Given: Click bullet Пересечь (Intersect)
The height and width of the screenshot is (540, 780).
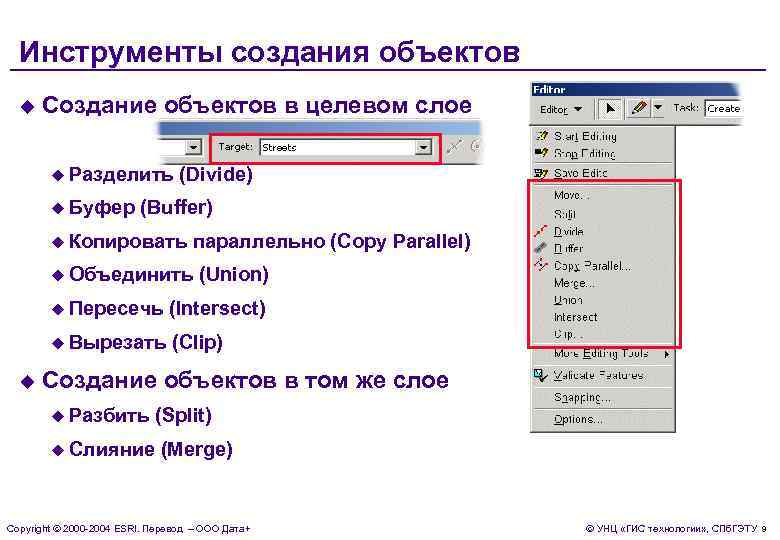Looking at the screenshot, I should [167, 308].
